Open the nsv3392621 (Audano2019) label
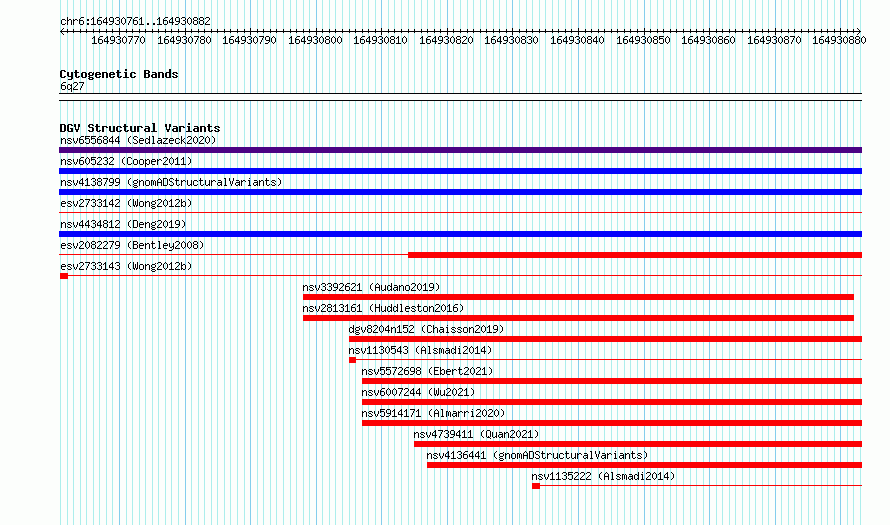Image resolution: width=890 pixels, height=525 pixels. coord(371,287)
